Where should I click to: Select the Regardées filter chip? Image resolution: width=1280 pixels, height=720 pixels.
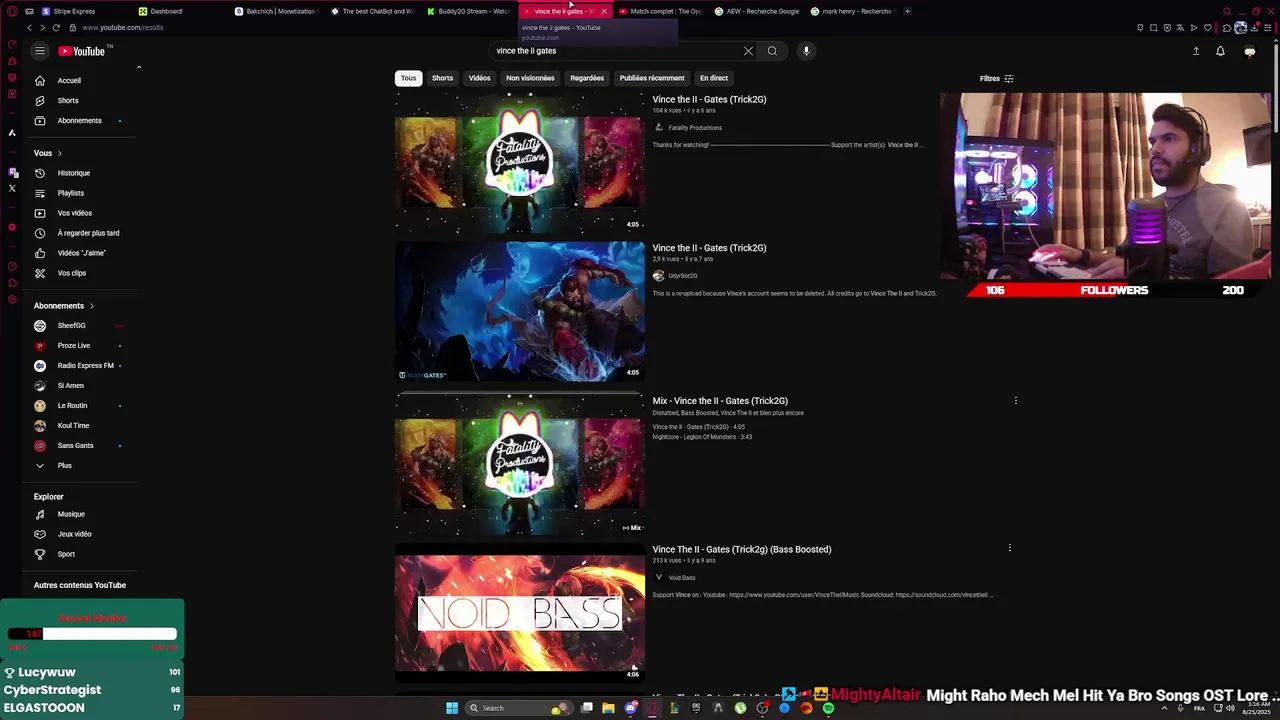(587, 78)
